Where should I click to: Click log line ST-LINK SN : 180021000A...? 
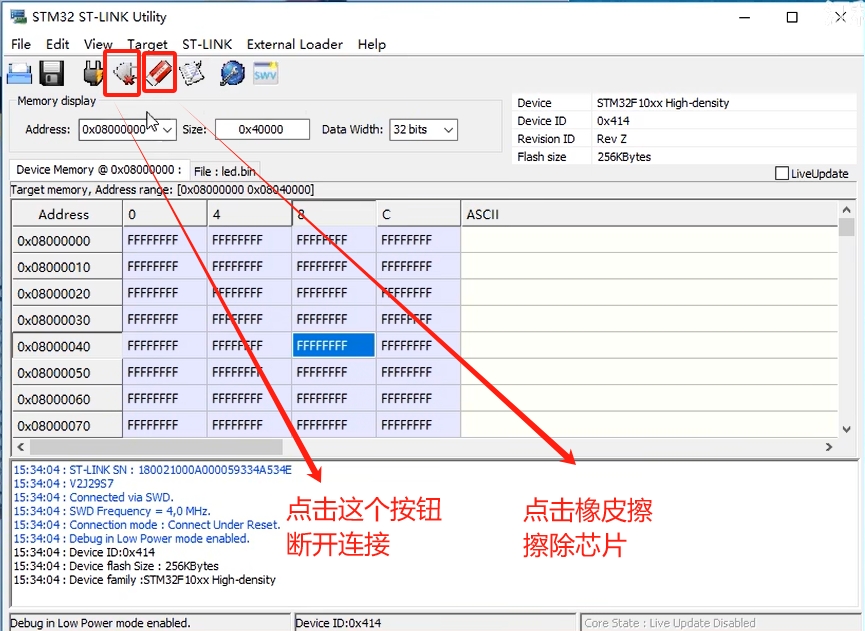click(153, 470)
